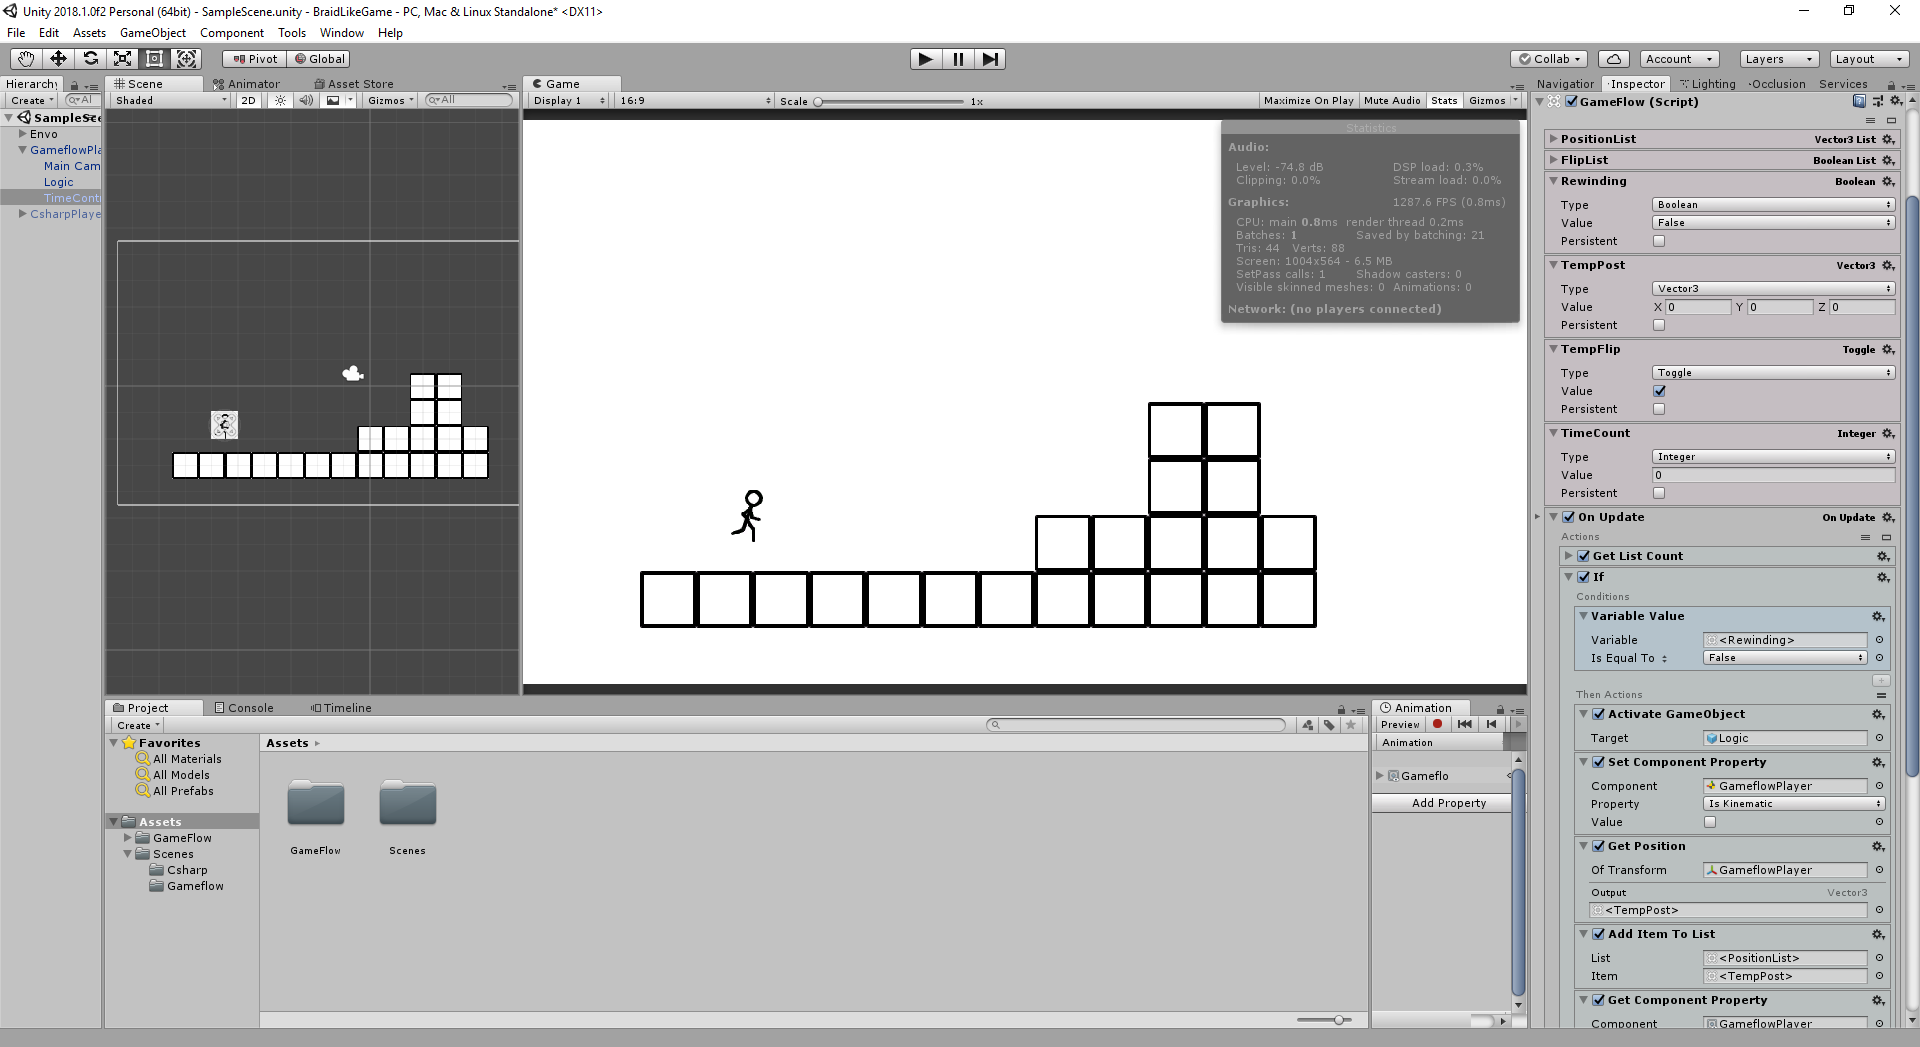This screenshot has height=1047, width=1920.
Task: Toggle Maximize On Play
Action: pos(1308,100)
